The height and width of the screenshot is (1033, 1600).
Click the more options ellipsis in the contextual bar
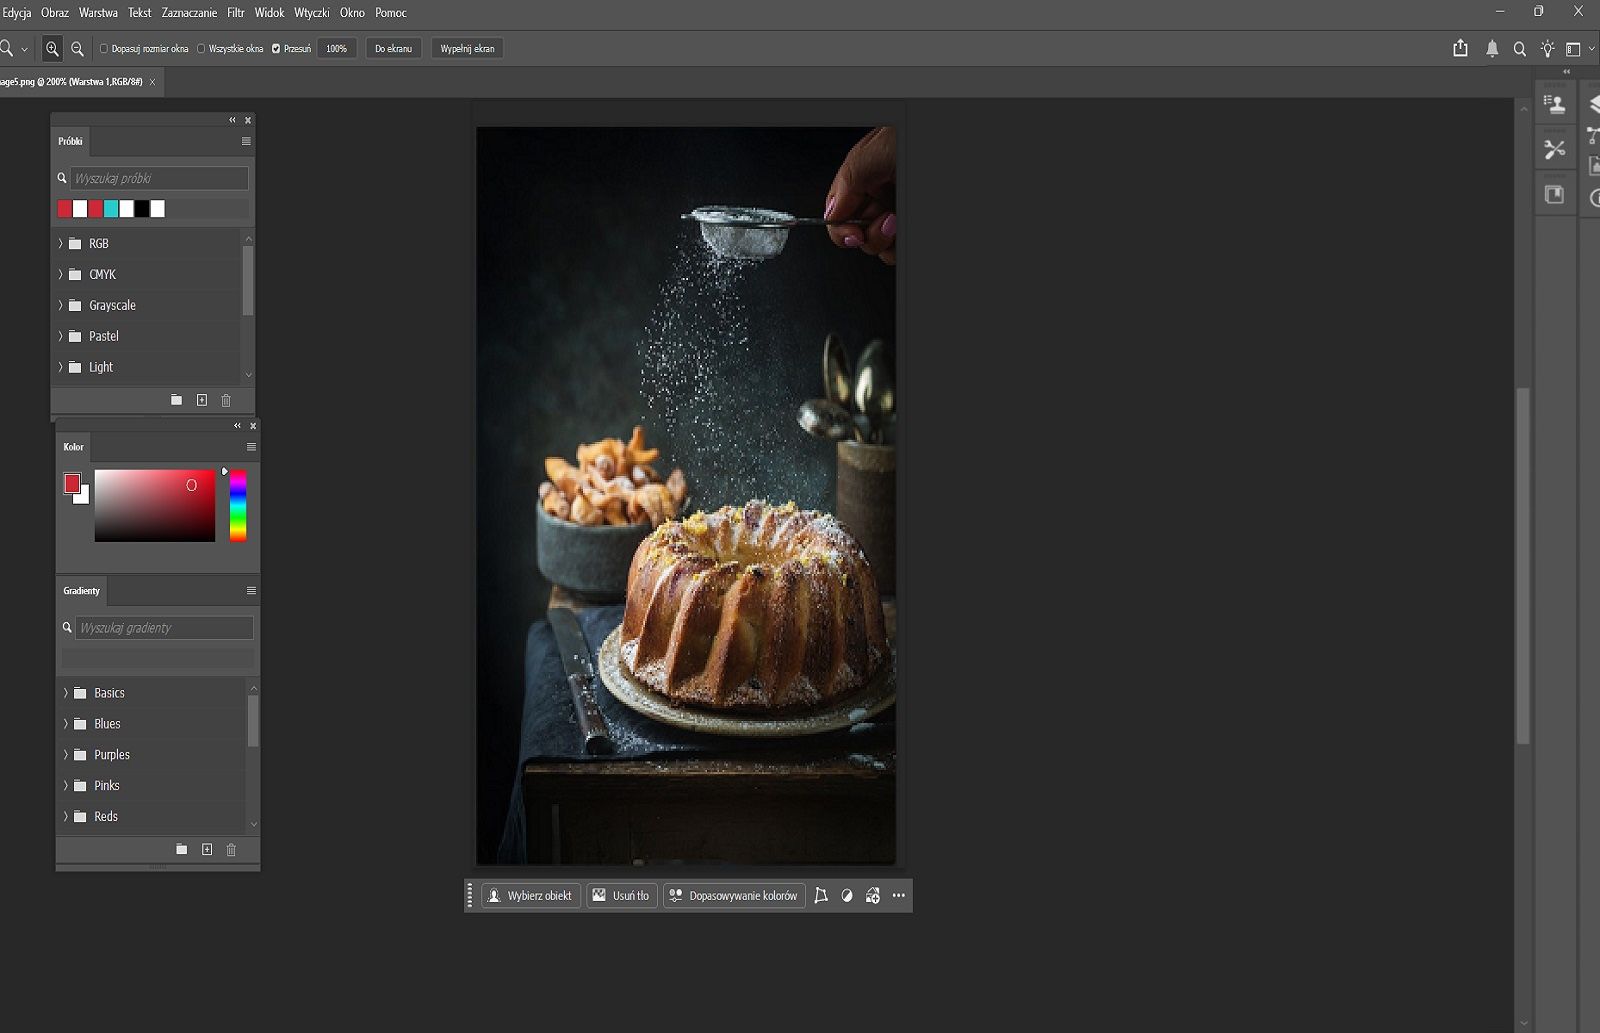[x=898, y=895]
